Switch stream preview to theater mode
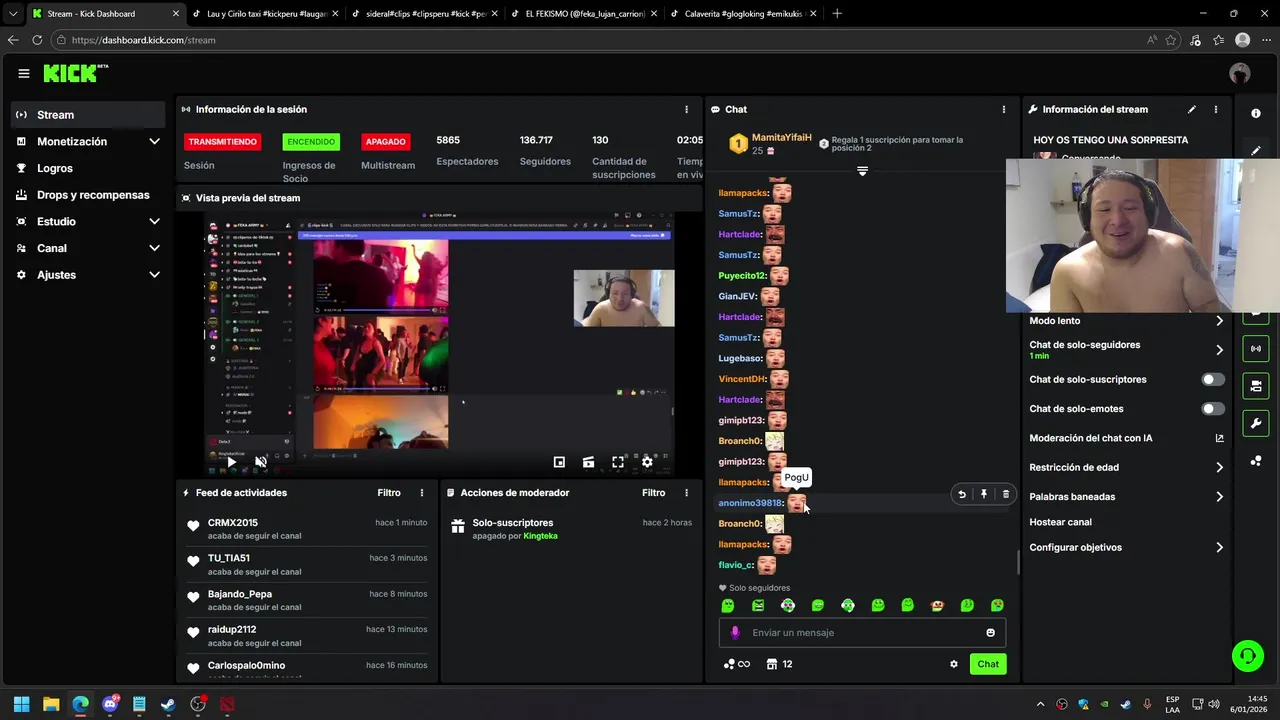The width and height of the screenshot is (1280, 720). point(588,462)
